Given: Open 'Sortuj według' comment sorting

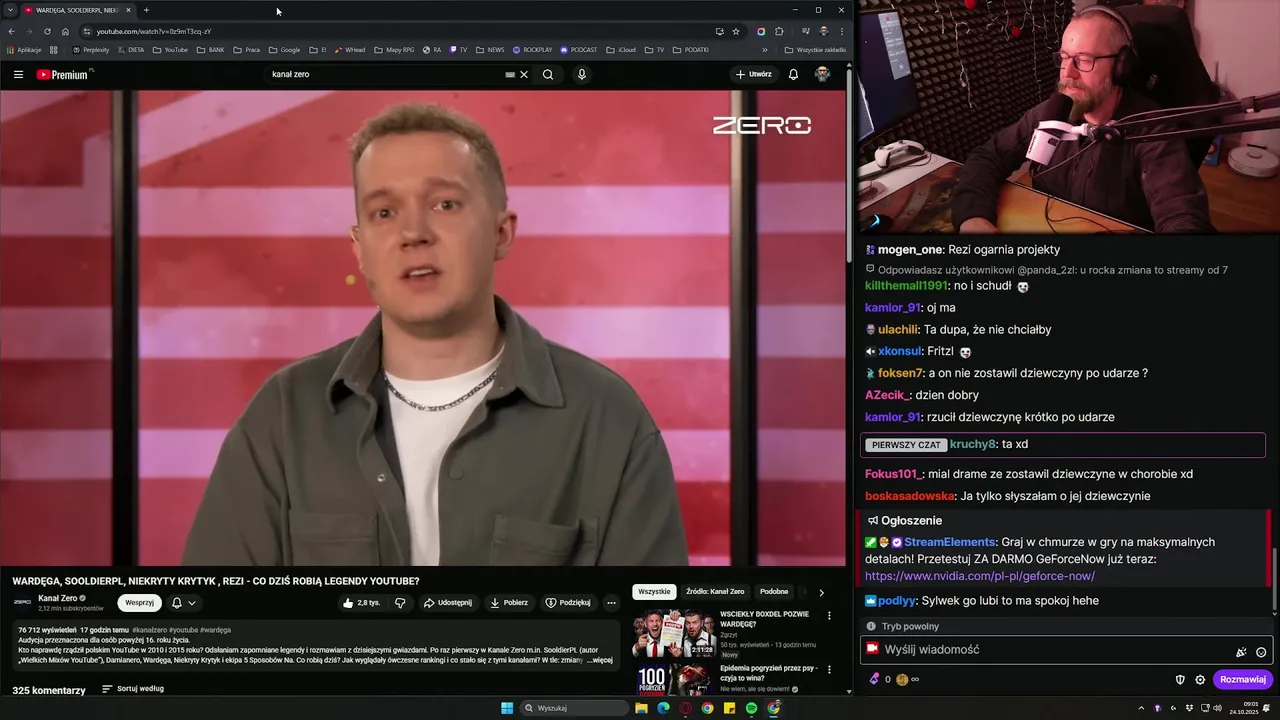Looking at the screenshot, I should point(133,689).
